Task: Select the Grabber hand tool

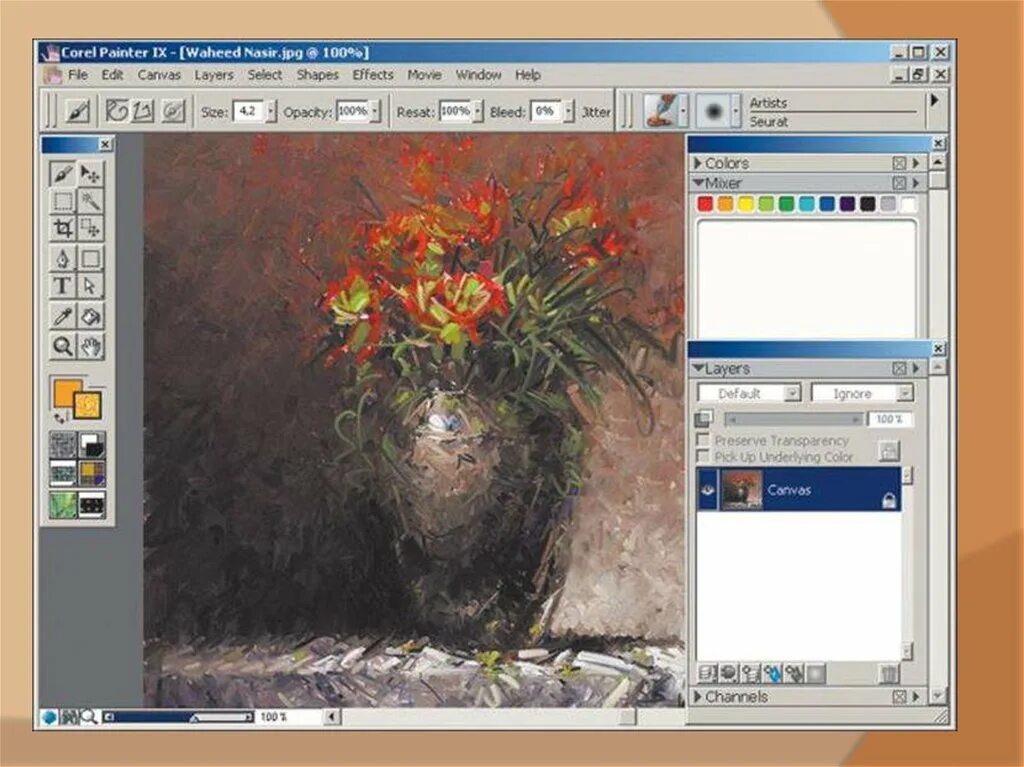Action: tap(91, 346)
